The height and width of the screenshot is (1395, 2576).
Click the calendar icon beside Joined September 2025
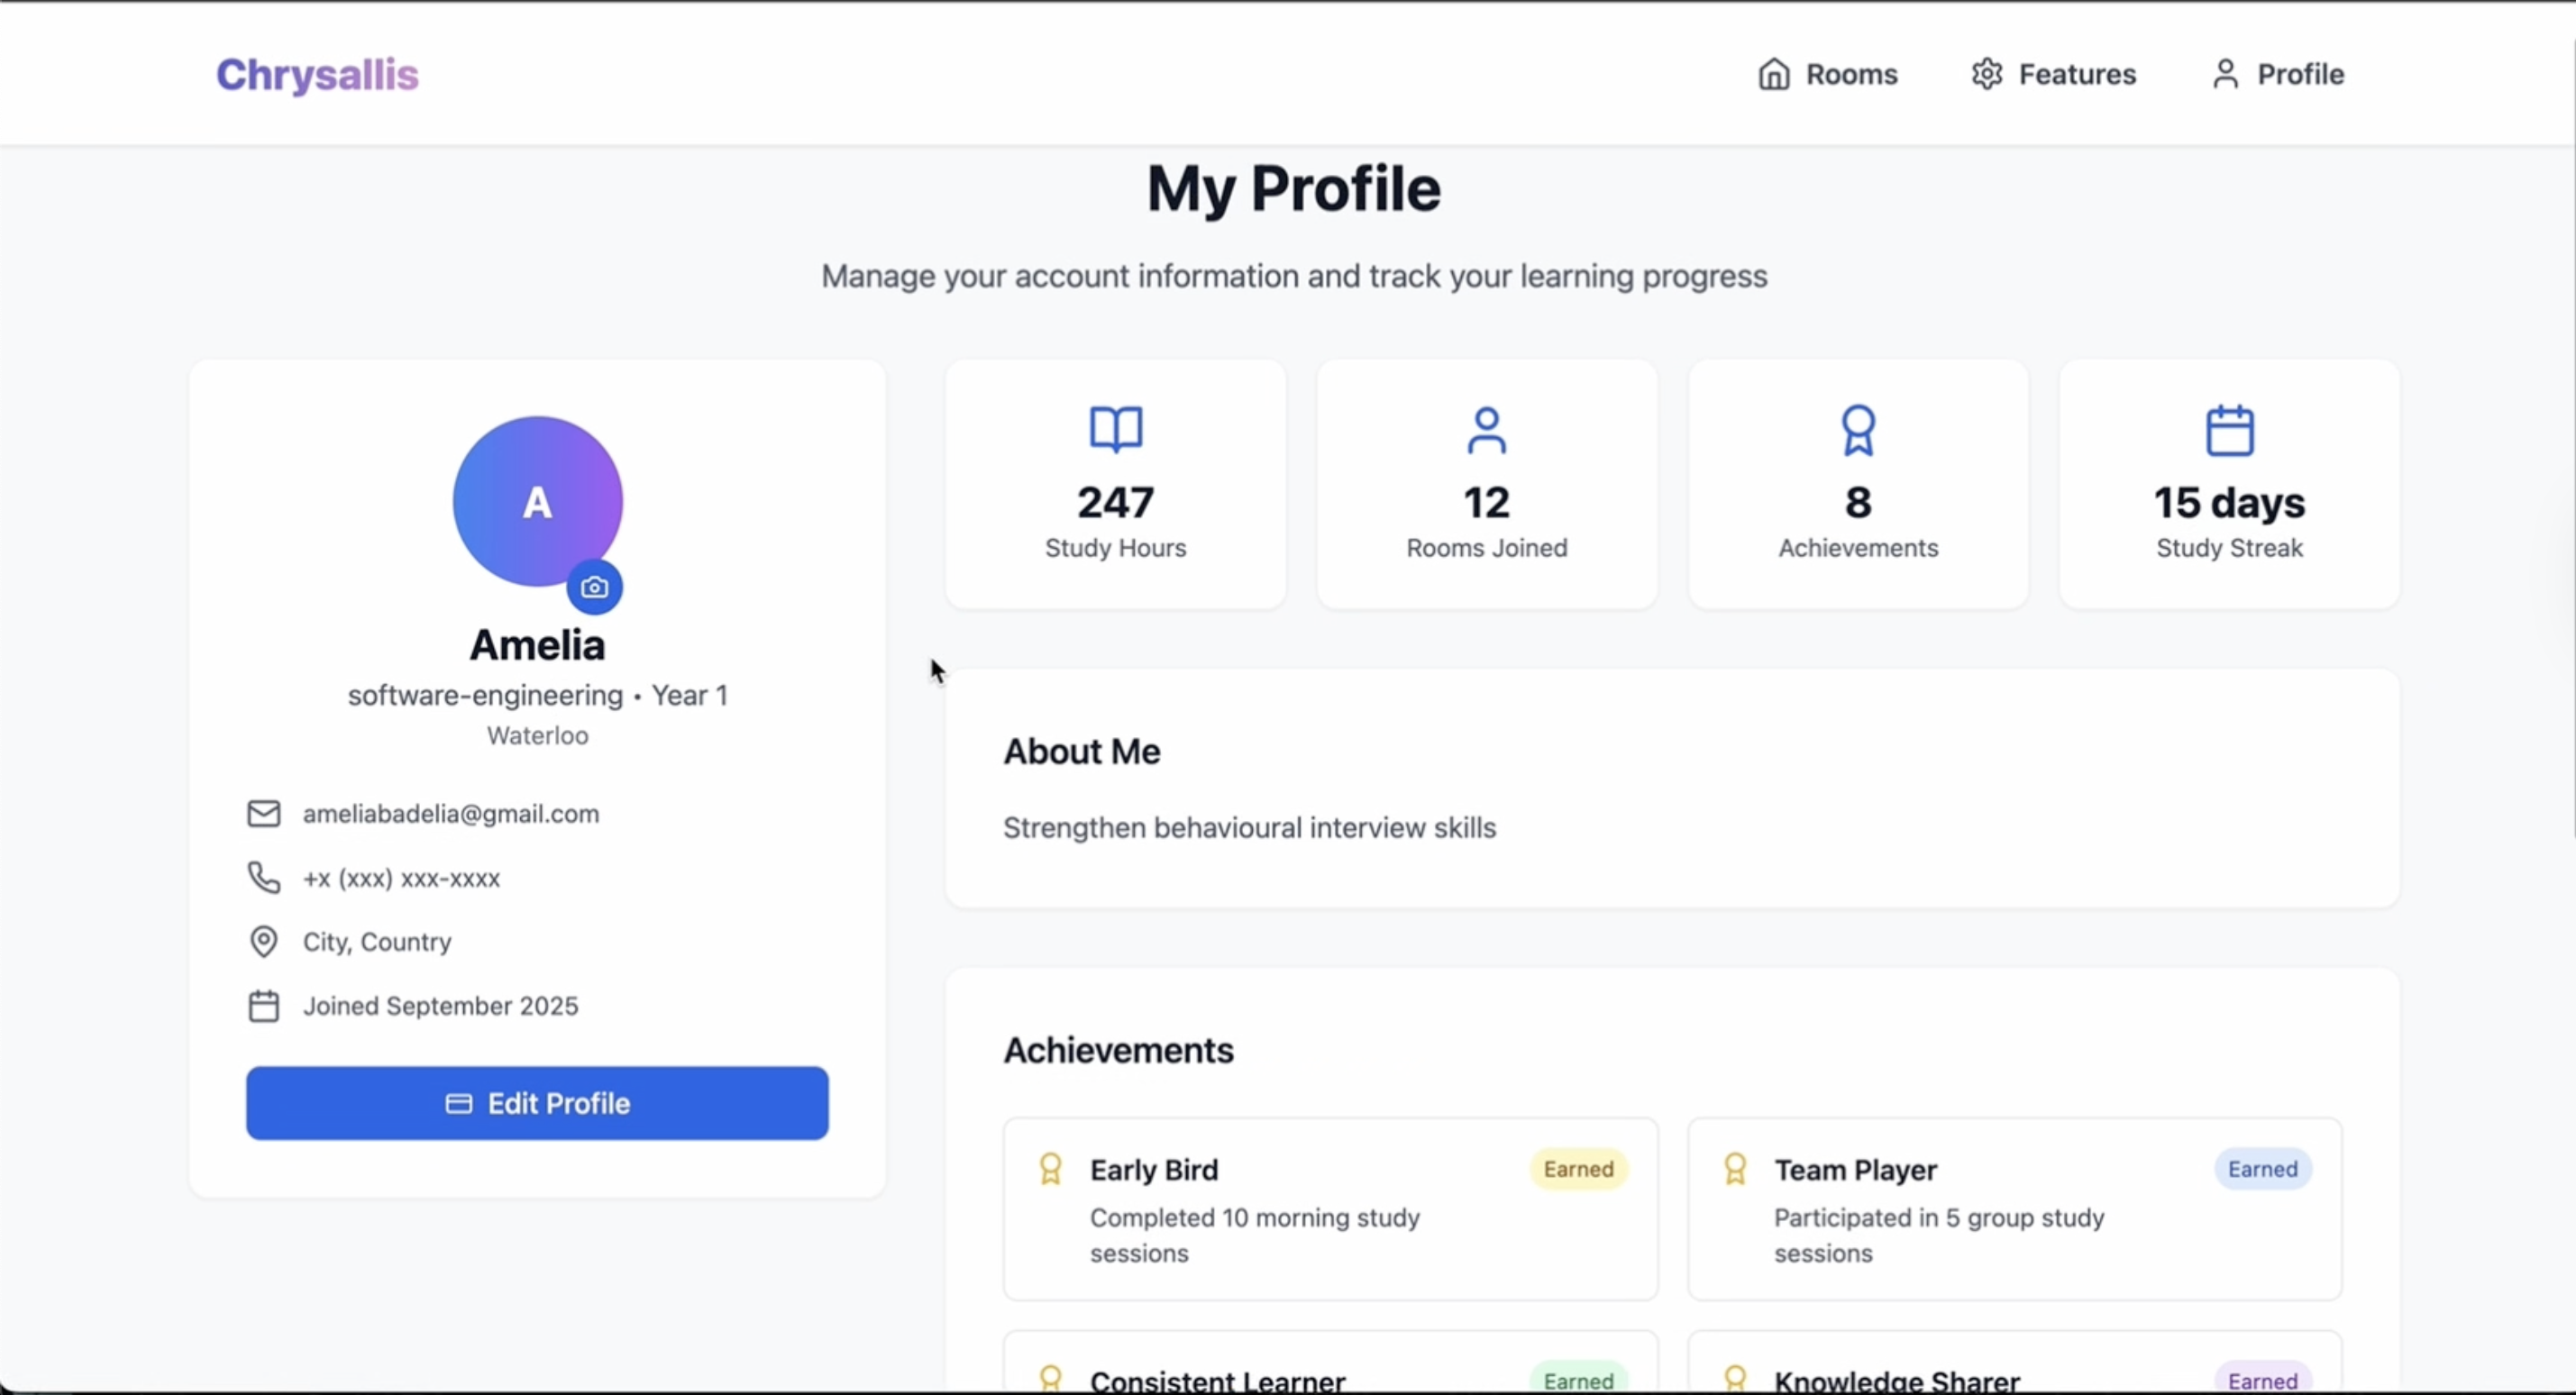coord(263,1005)
